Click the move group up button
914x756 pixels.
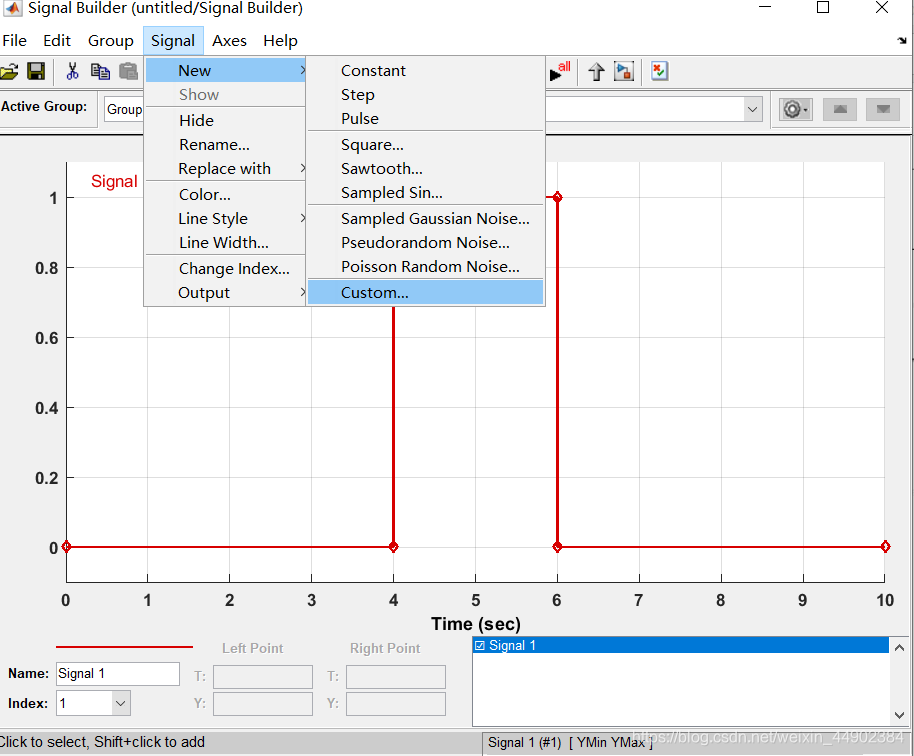tap(840, 109)
